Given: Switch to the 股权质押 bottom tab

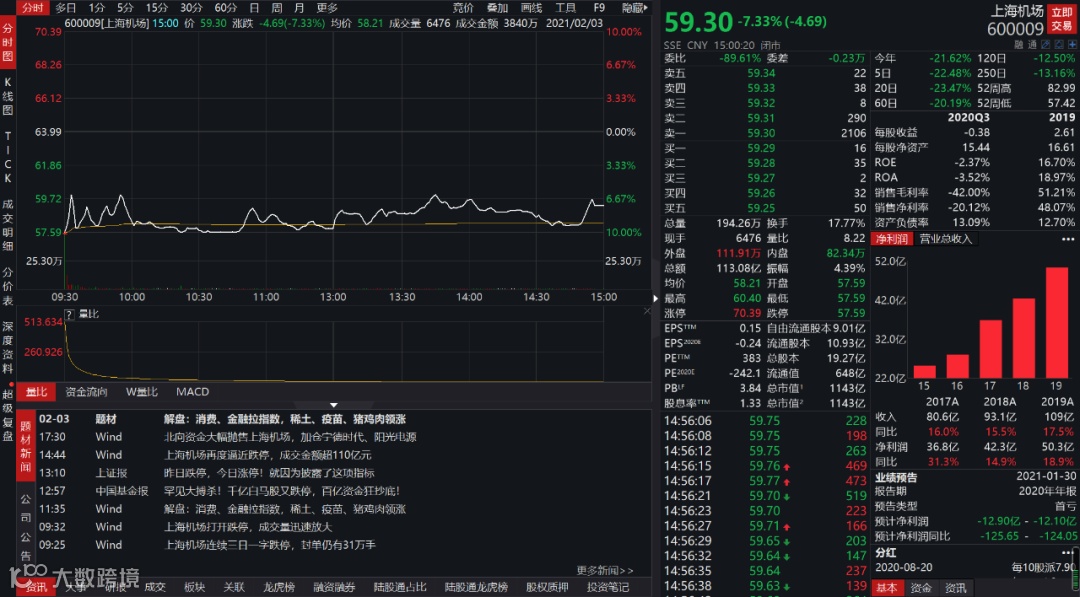Looking at the screenshot, I should 547,587.
